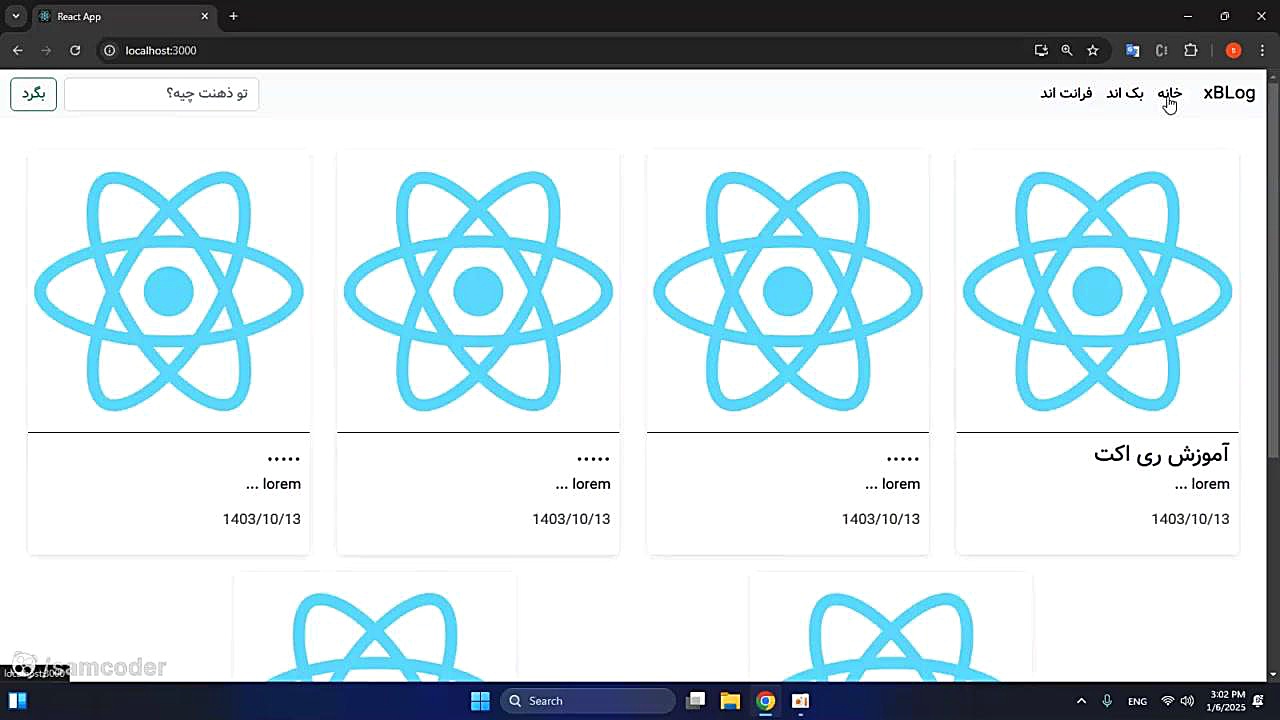Screen dimensions: 1280x720
Task: Click the microphone tray icon
Action: click(x=1107, y=701)
